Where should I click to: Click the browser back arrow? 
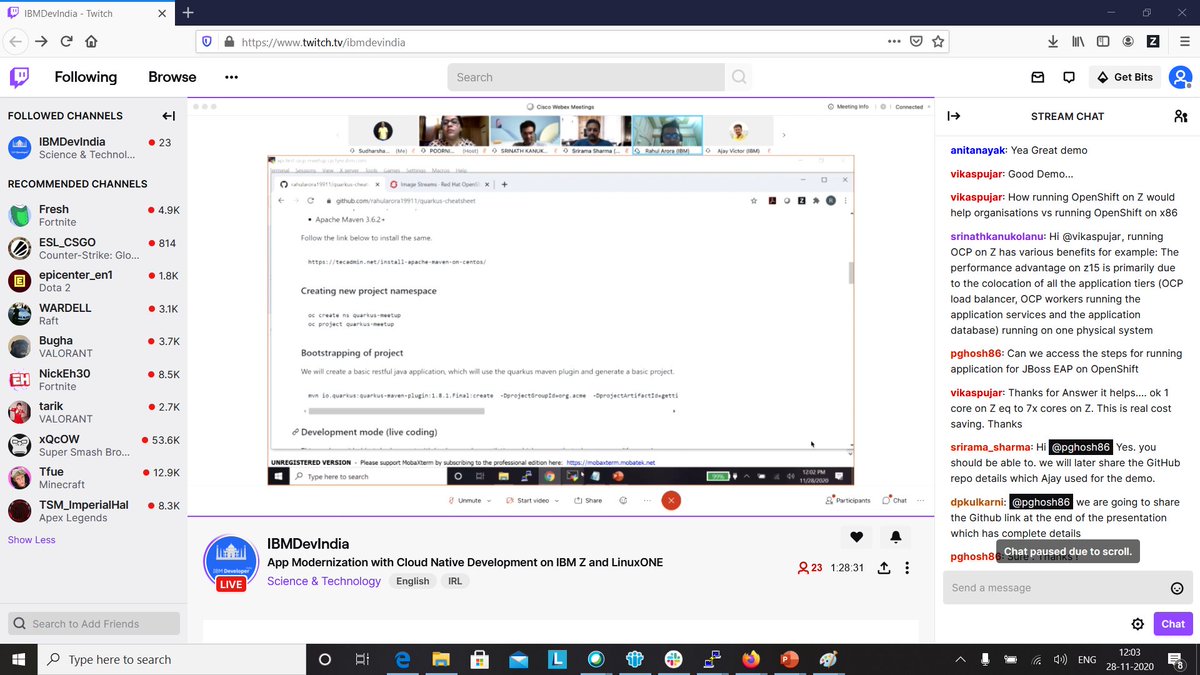15,42
